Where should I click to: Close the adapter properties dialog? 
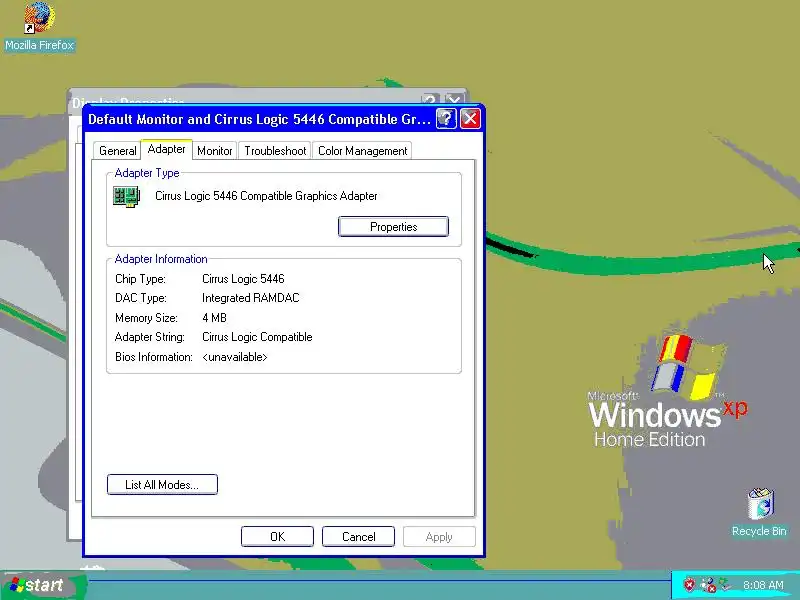coord(470,119)
